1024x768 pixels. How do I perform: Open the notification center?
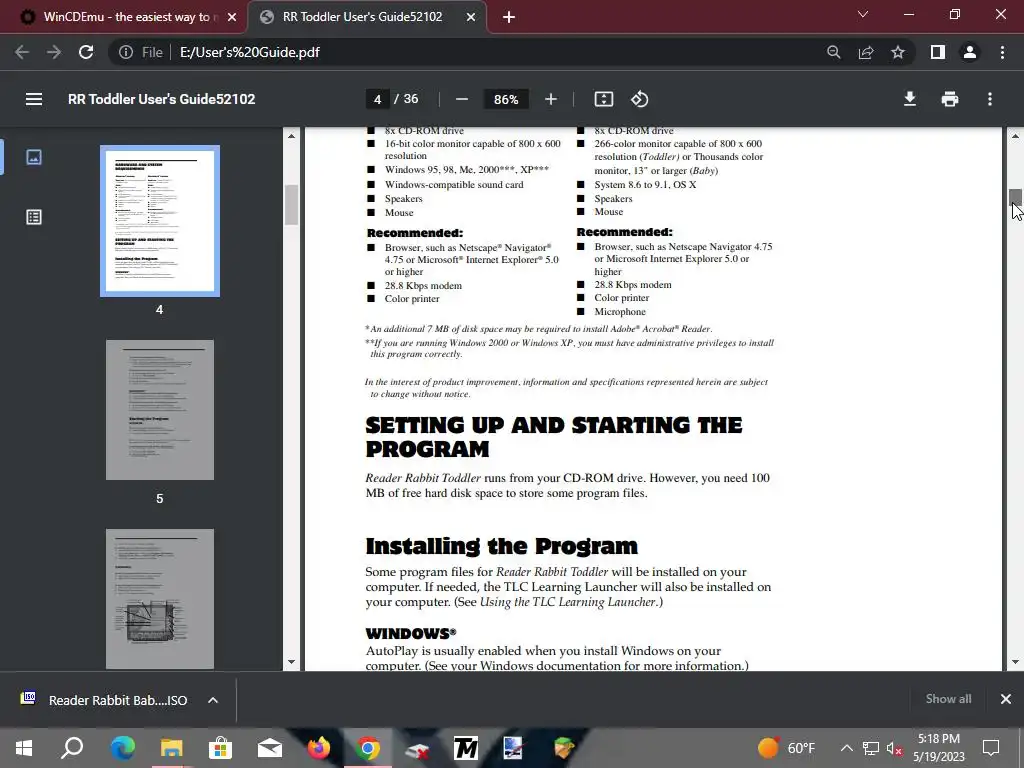[991, 748]
